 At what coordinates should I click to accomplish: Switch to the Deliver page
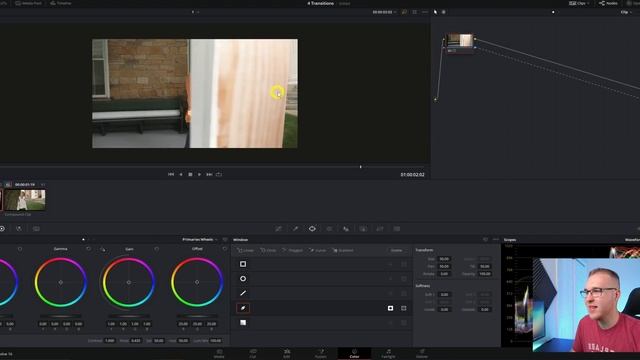click(422, 353)
